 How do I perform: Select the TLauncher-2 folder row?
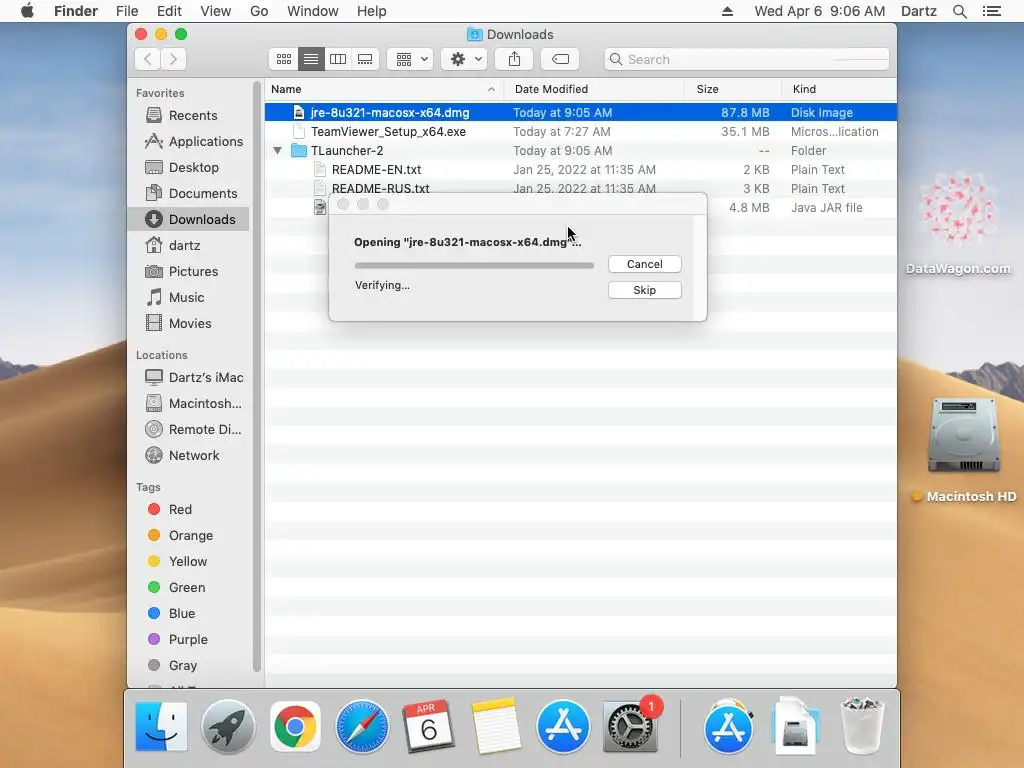click(x=581, y=150)
